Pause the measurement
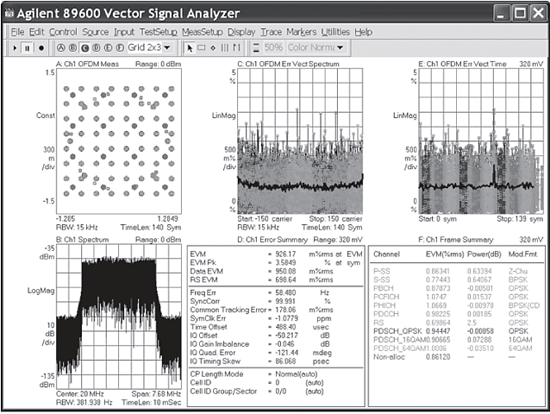Screen dimensions: 550x414 [x=27, y=48]
